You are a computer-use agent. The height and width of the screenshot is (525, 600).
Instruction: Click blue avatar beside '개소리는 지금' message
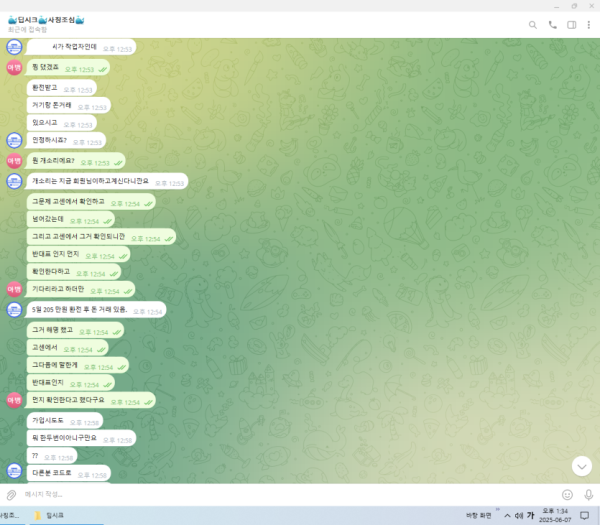click(15, 181)
